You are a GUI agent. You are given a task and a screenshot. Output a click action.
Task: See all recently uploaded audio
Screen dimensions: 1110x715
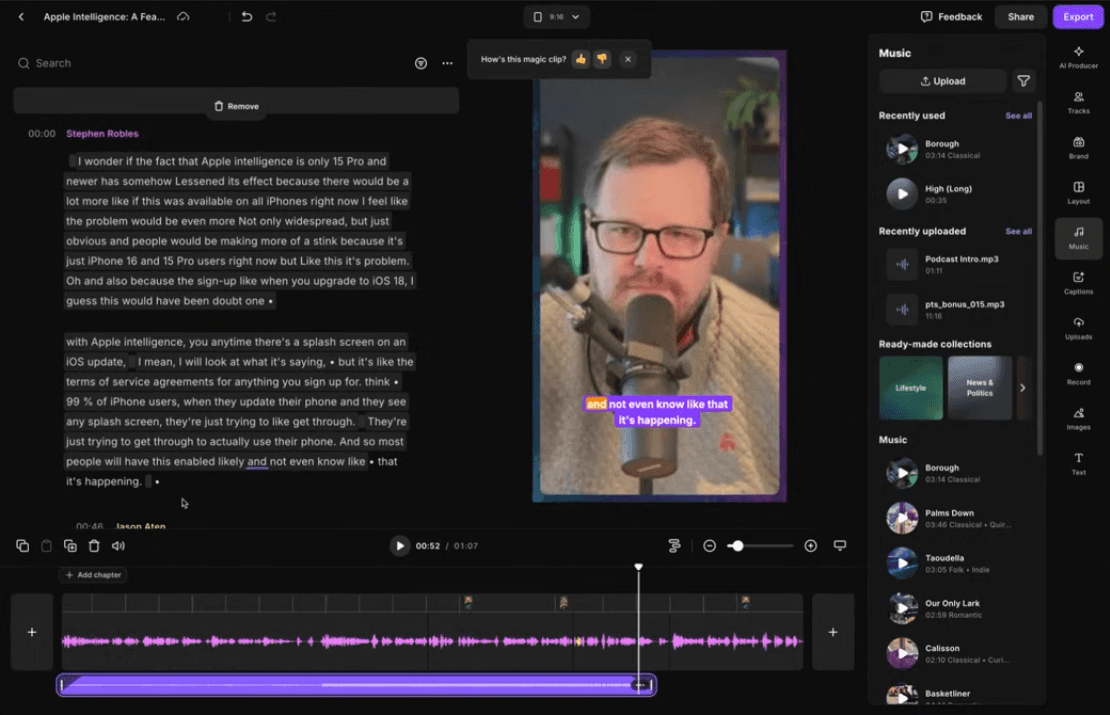1019,231
